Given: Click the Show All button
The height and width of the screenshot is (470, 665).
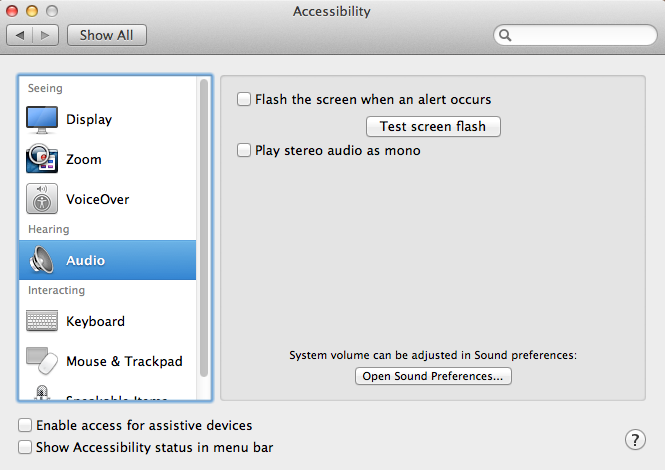Looking at the screenshot, I should [106, 35].
